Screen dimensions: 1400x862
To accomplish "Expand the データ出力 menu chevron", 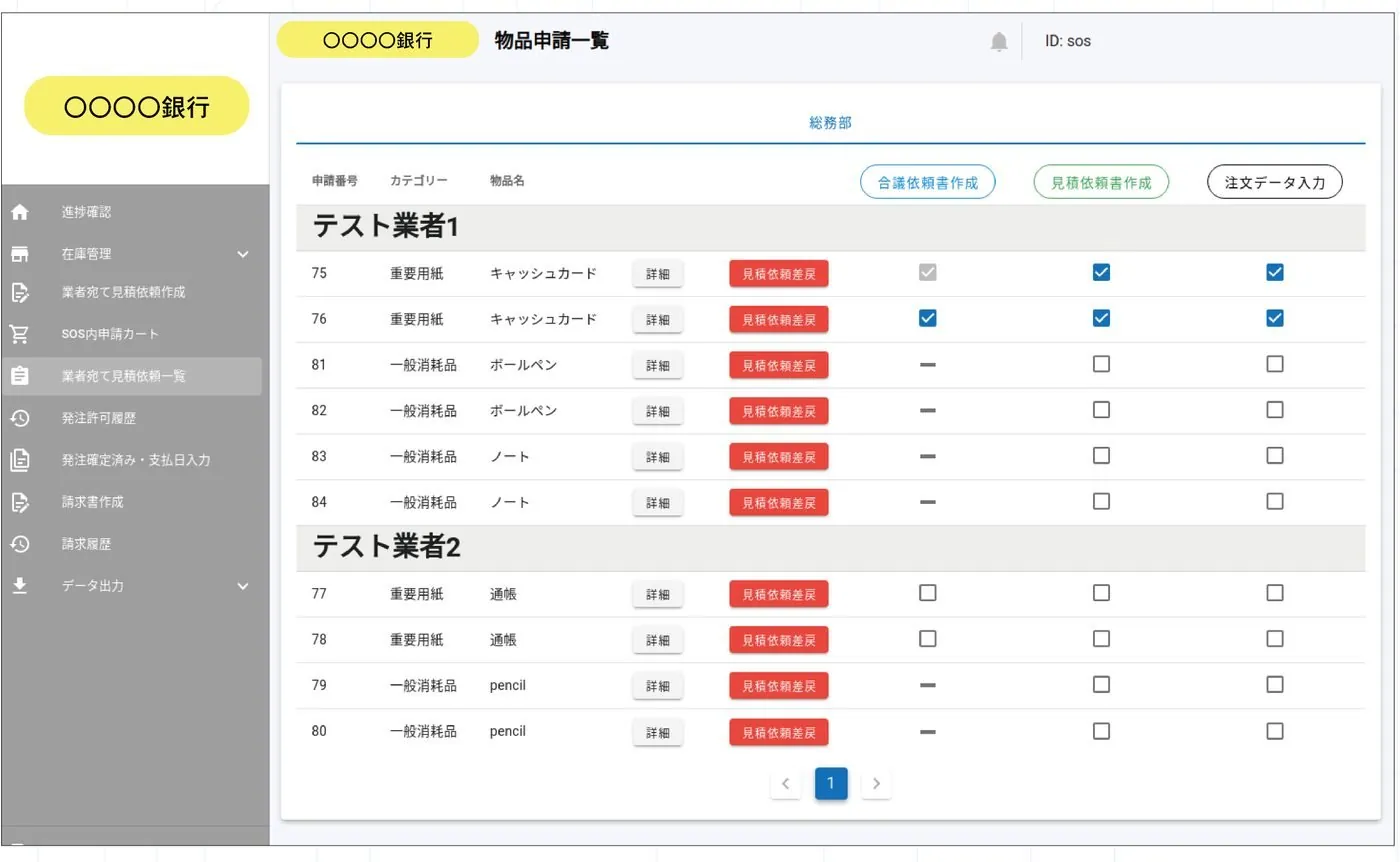I will [x=243, y=587].
